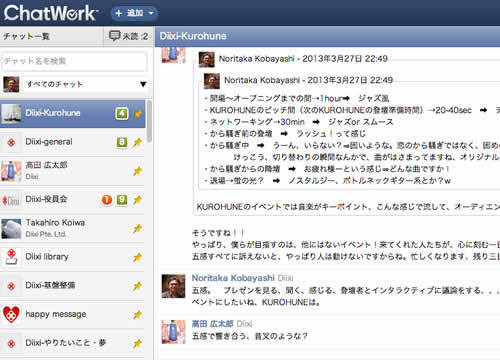This screenshot has width=500, height=360.
Task: Open chat with 高田 広太郎
Action: [73, 171]
